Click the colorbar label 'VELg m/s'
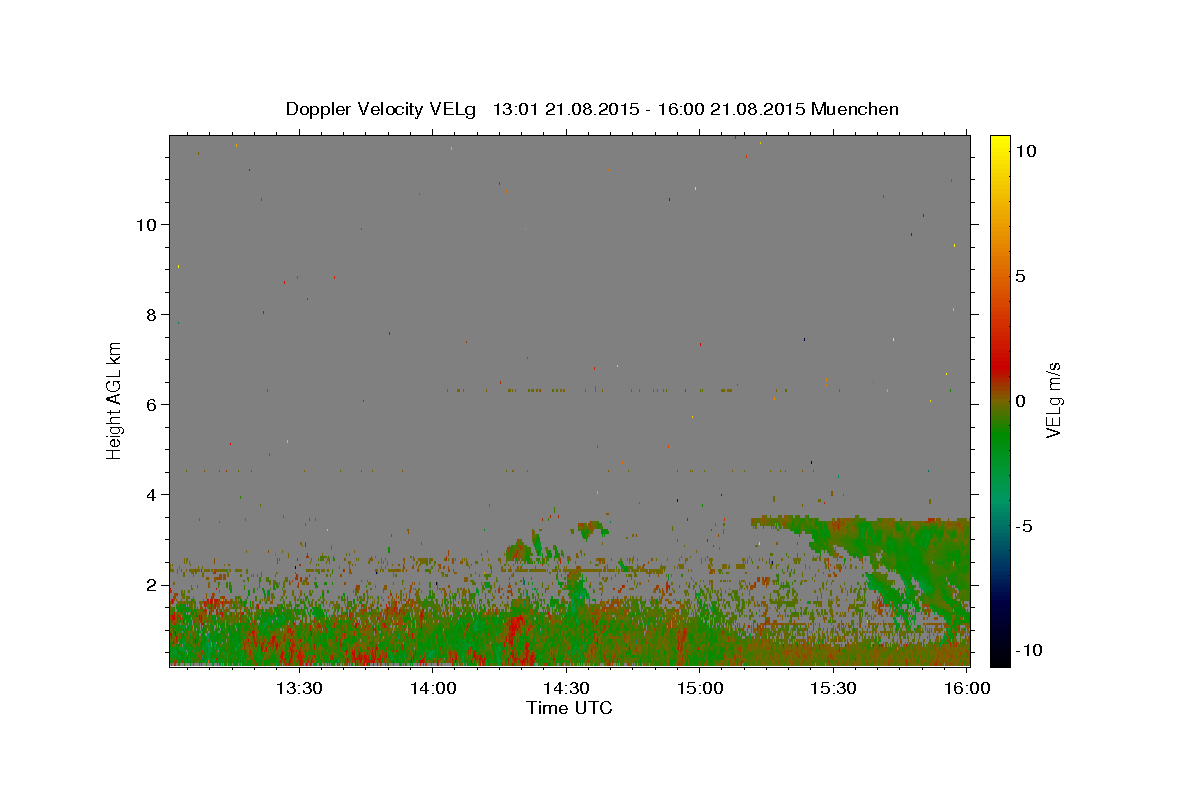The image size is (1200, 800). click(x=1053, y=401)
